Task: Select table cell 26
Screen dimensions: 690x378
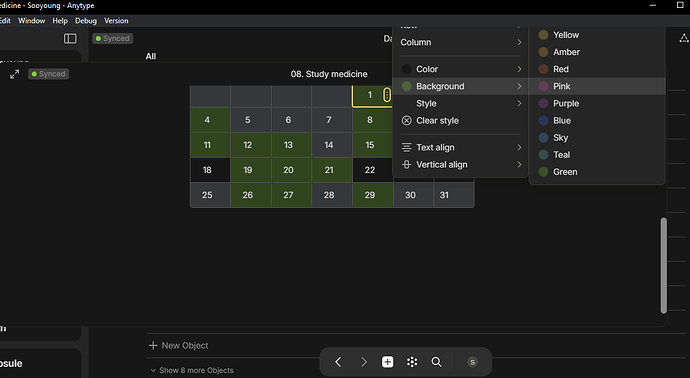Action: click(x=251, y=195)
